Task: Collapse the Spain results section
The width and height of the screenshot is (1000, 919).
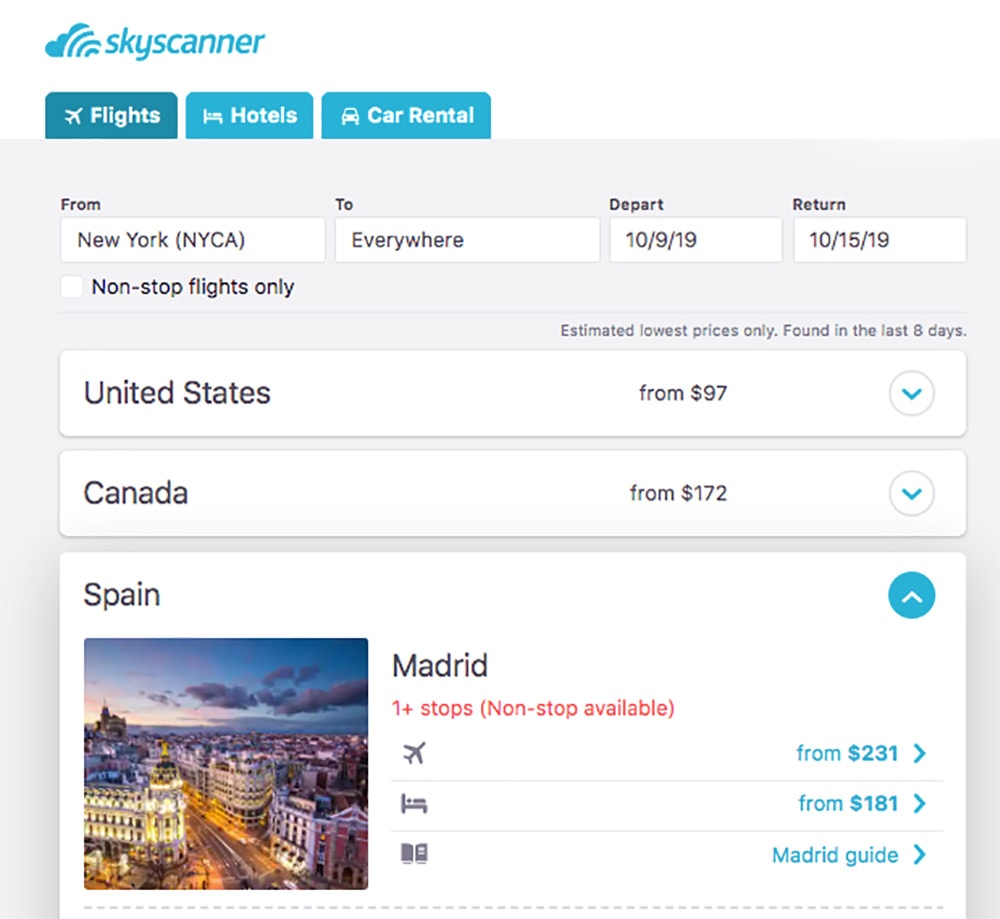Action: 911,595
